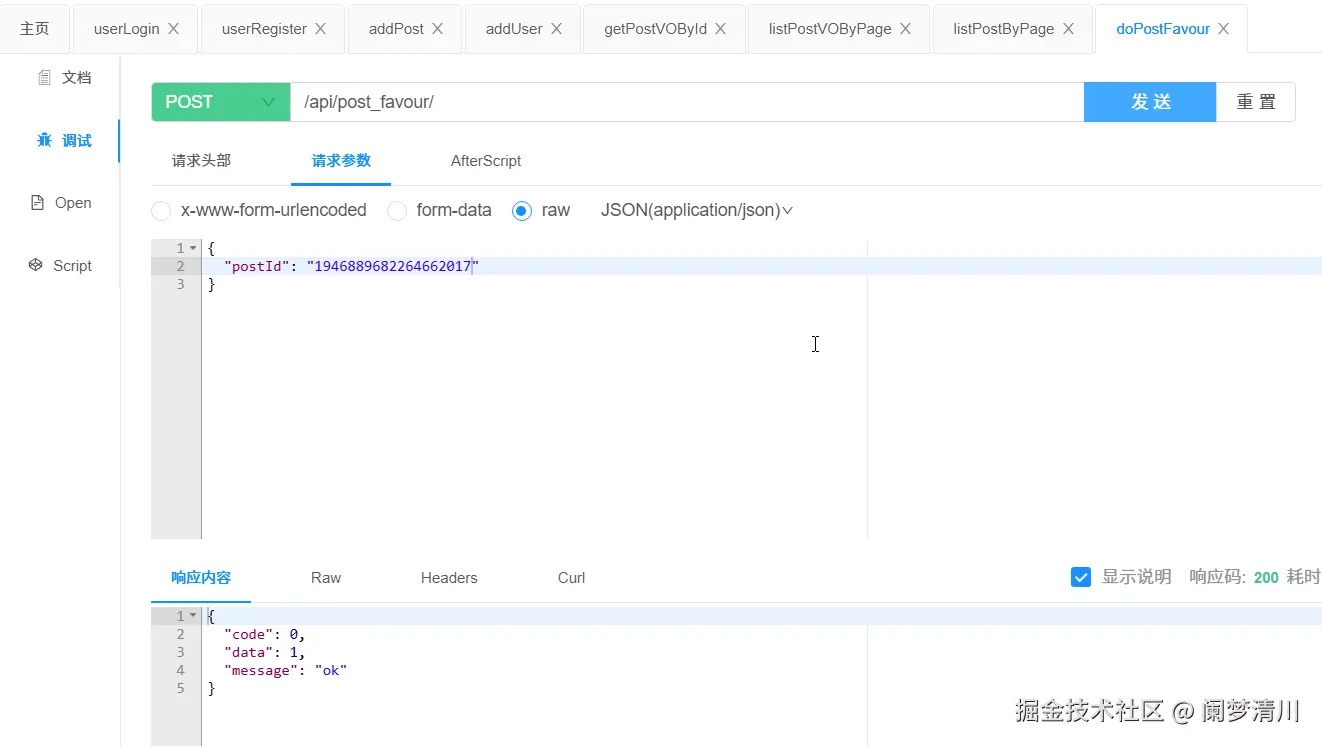Collapse response body fold arrow on line 1
The image size is (1322, 746).
[x=193, y=616]
